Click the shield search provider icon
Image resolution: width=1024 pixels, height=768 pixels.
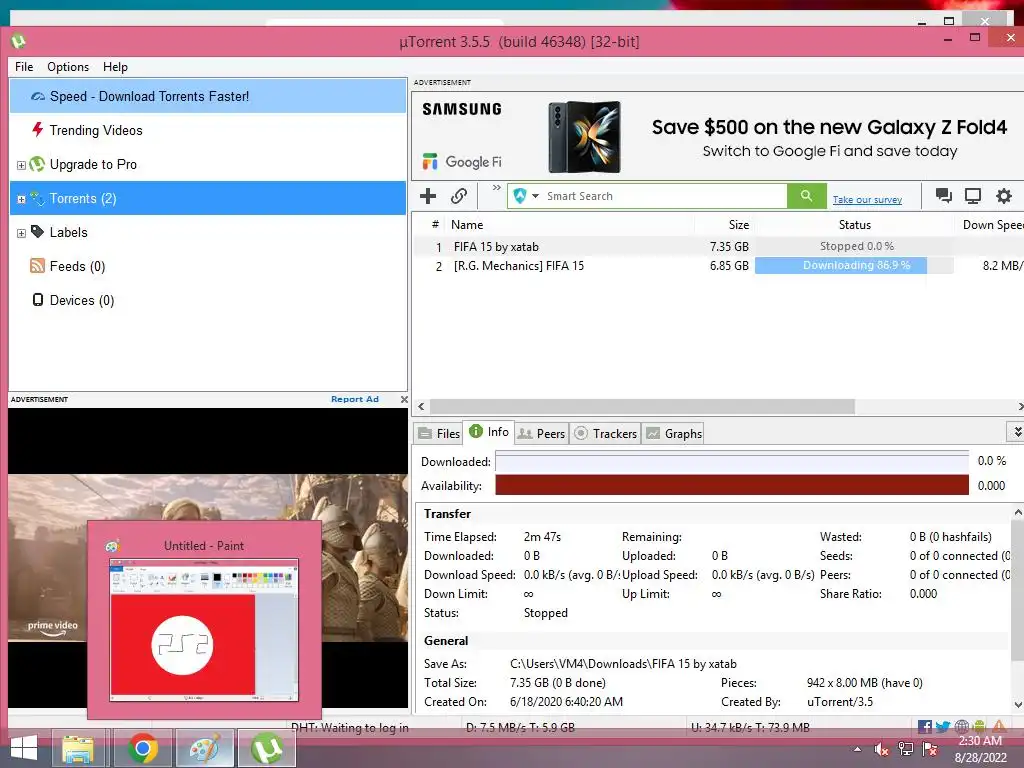pos(520,196)
